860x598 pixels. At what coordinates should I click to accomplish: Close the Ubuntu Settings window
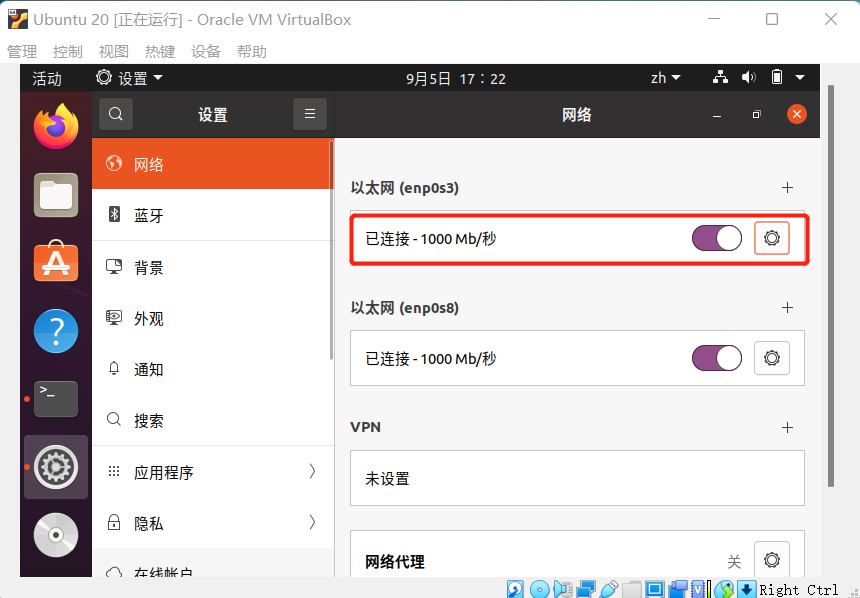pos(796,114)
